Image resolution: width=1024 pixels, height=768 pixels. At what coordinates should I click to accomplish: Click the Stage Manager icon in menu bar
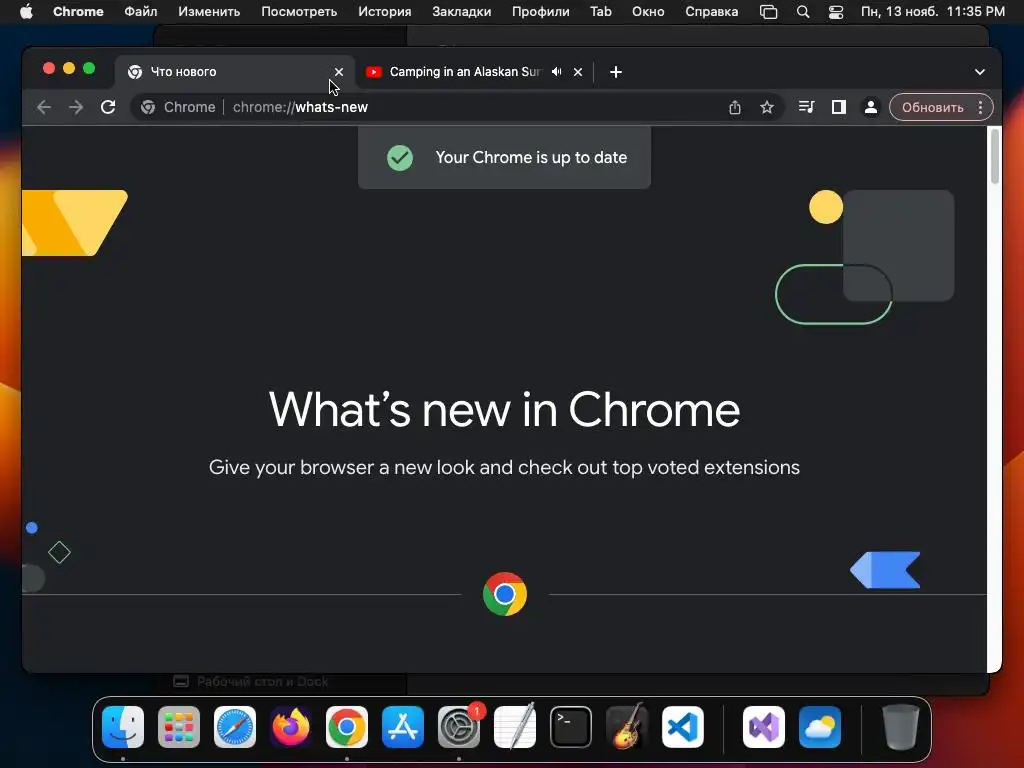(x=769, y=12)
